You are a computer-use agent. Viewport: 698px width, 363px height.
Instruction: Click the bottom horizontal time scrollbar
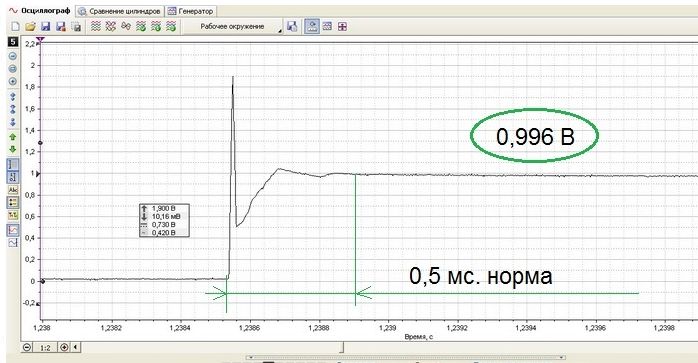406,357
